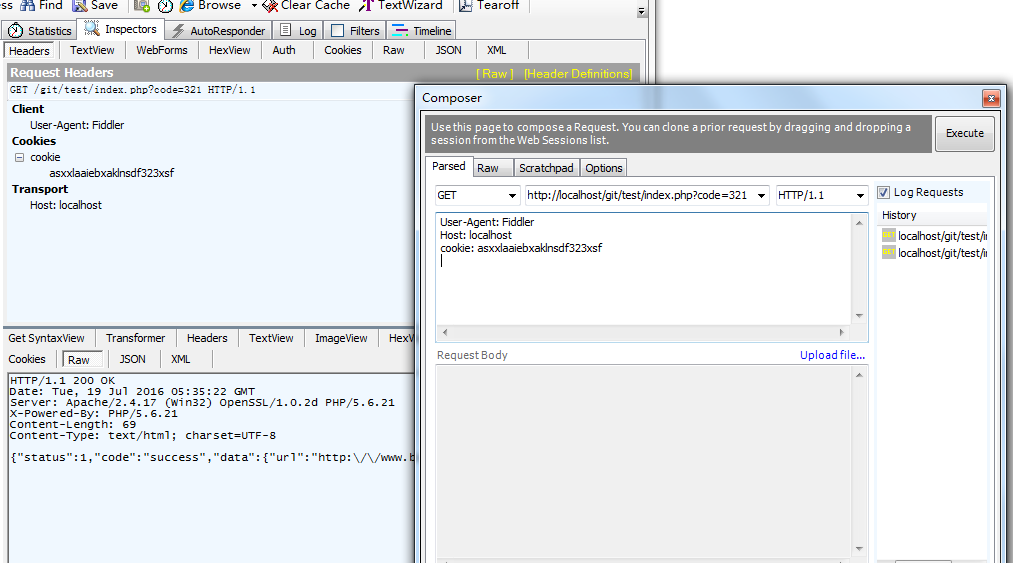
Task: Open the Auth inspector tab
Action: [284, 50]
